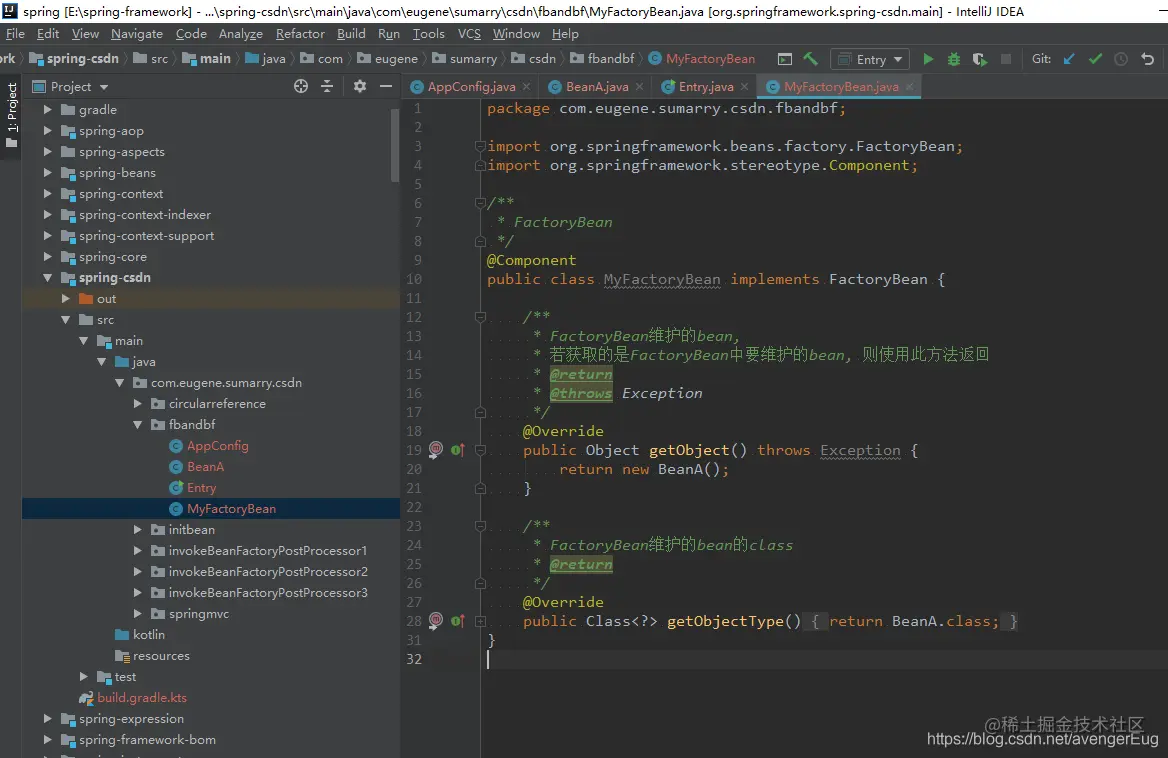This screenshot has width=1168, height=758.
Task: Open the Build menu
Action: click(351, 34)
